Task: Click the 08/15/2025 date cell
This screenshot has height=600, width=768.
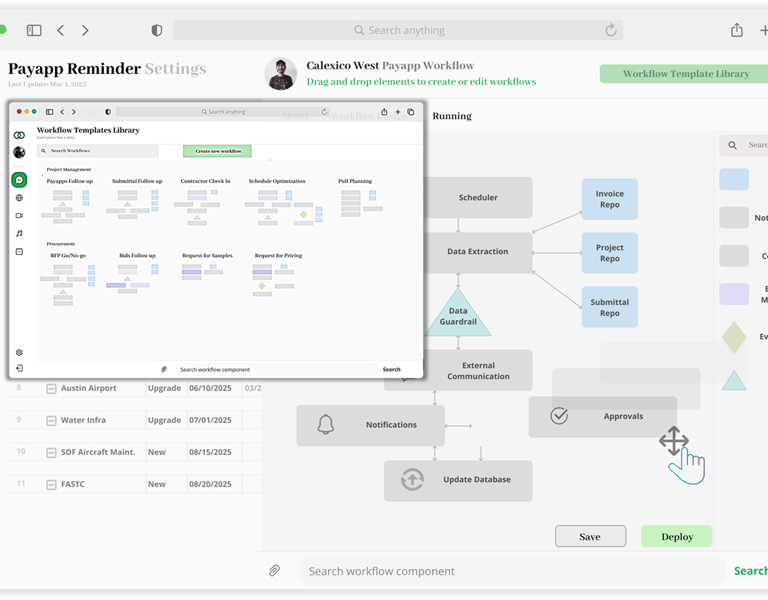Action: [211, 452]
